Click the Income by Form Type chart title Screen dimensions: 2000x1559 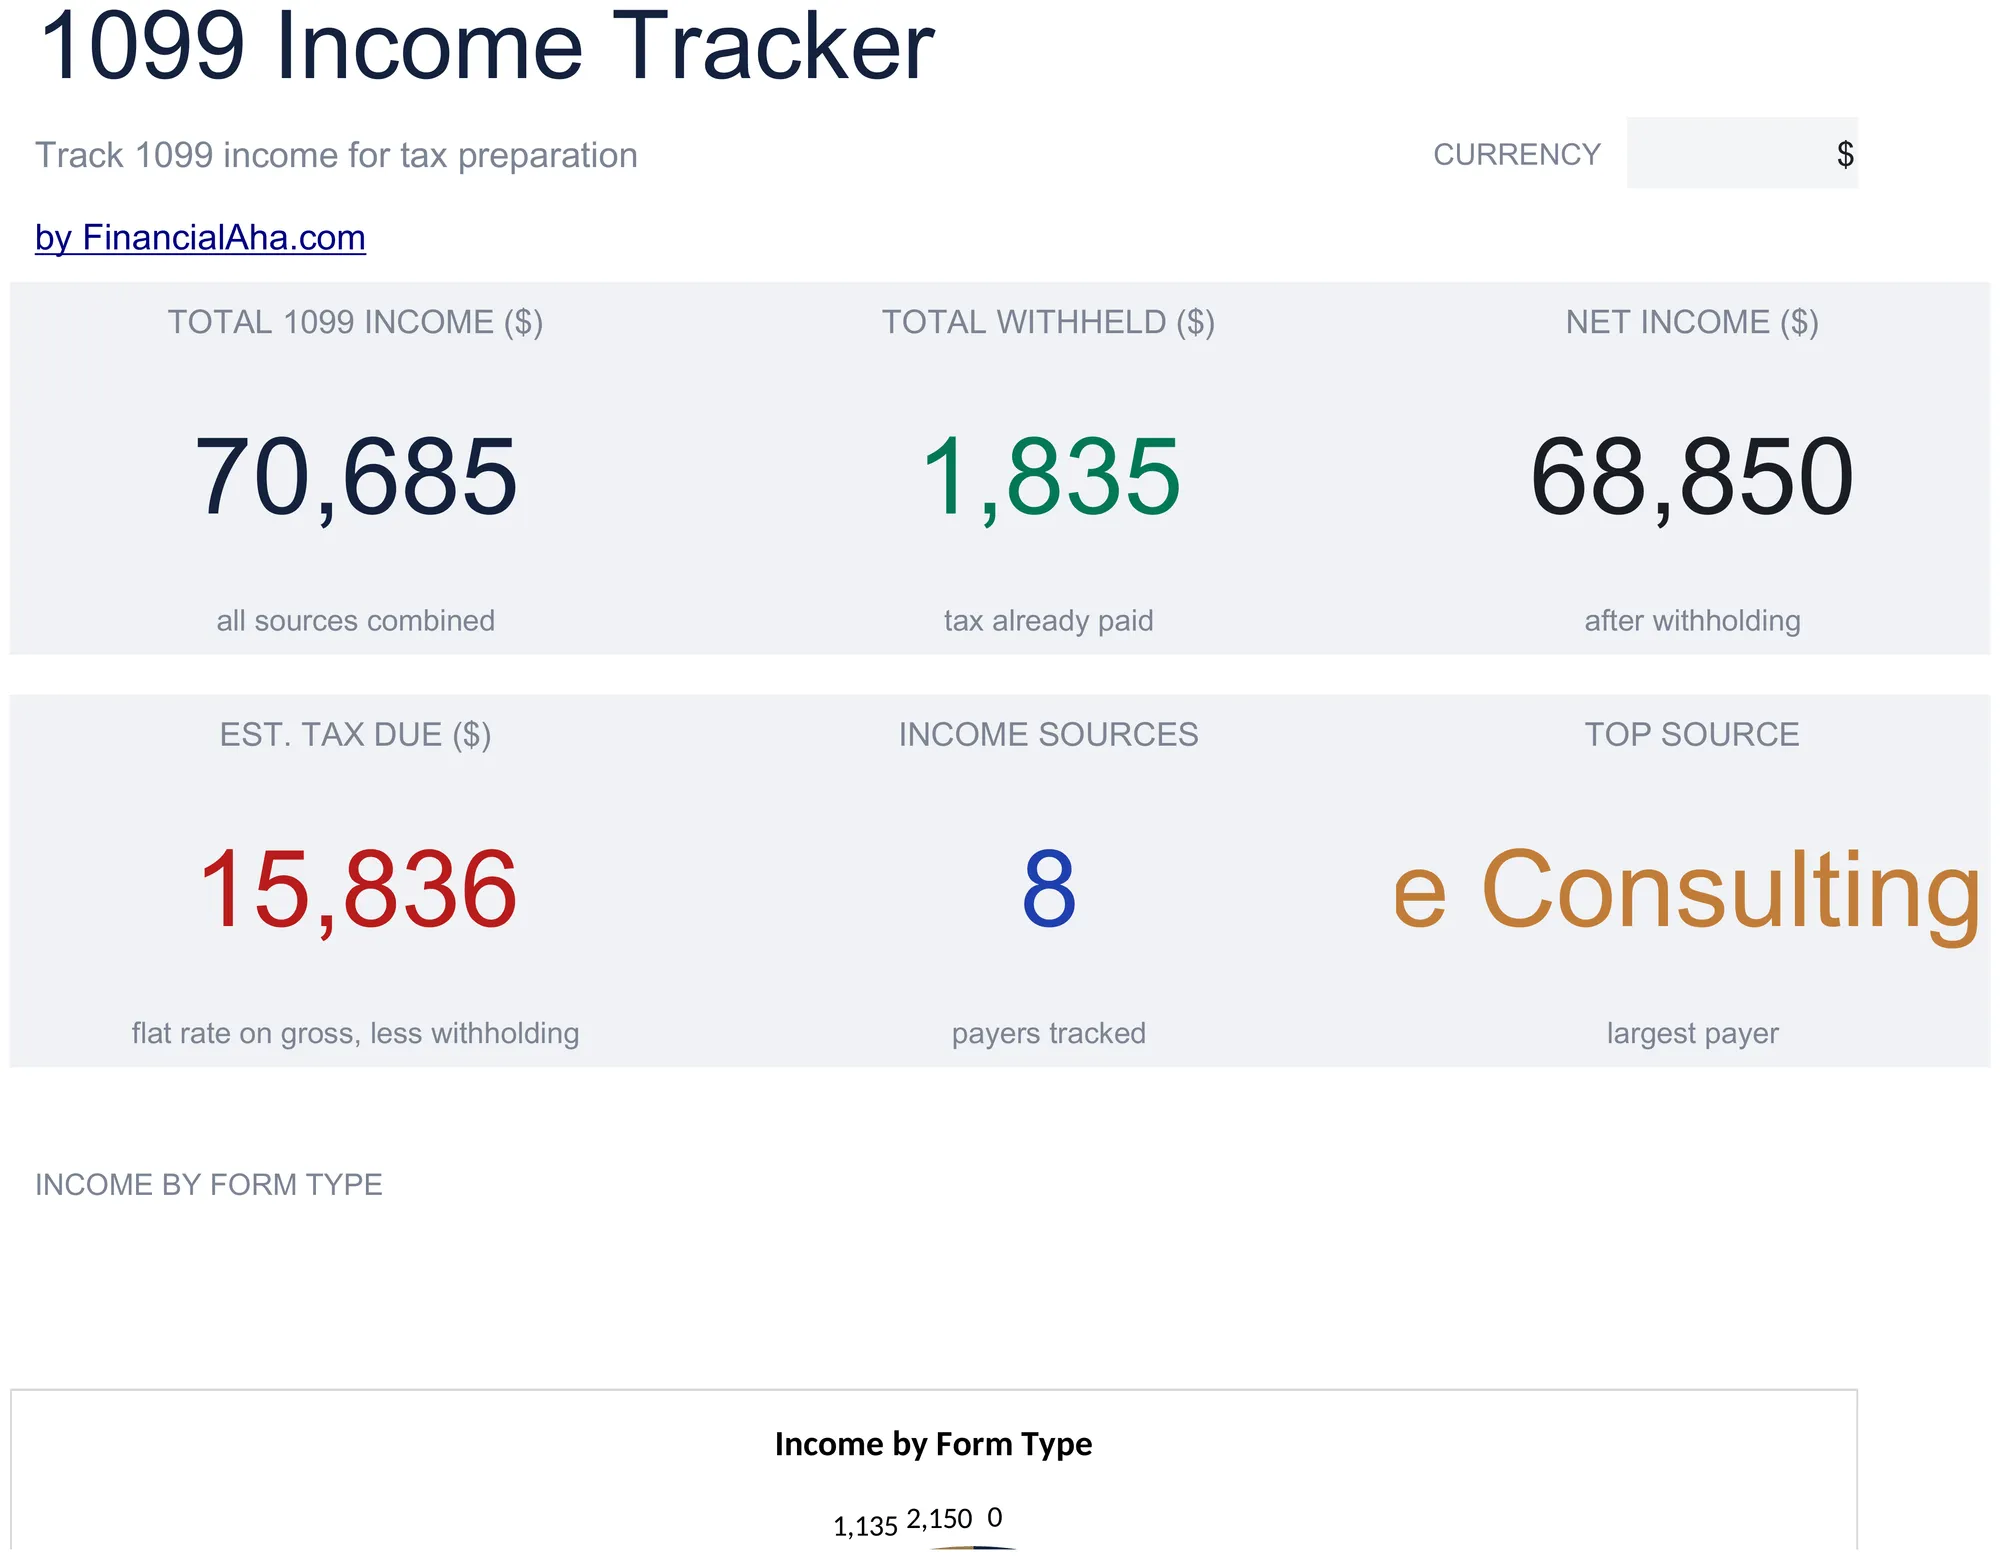pyautogui.click(x=933, y=1444)
